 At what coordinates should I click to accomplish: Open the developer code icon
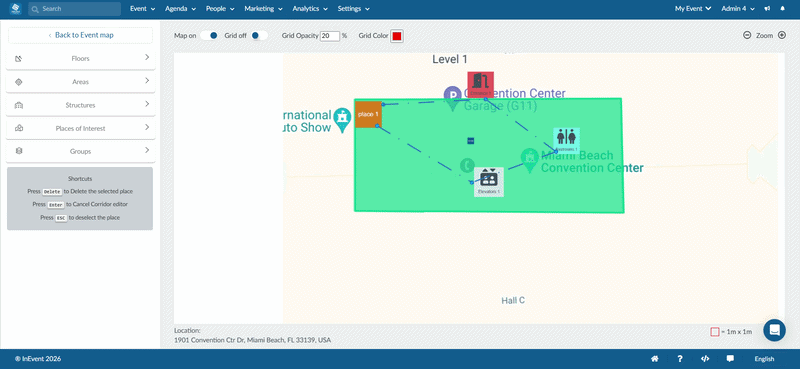705,359
